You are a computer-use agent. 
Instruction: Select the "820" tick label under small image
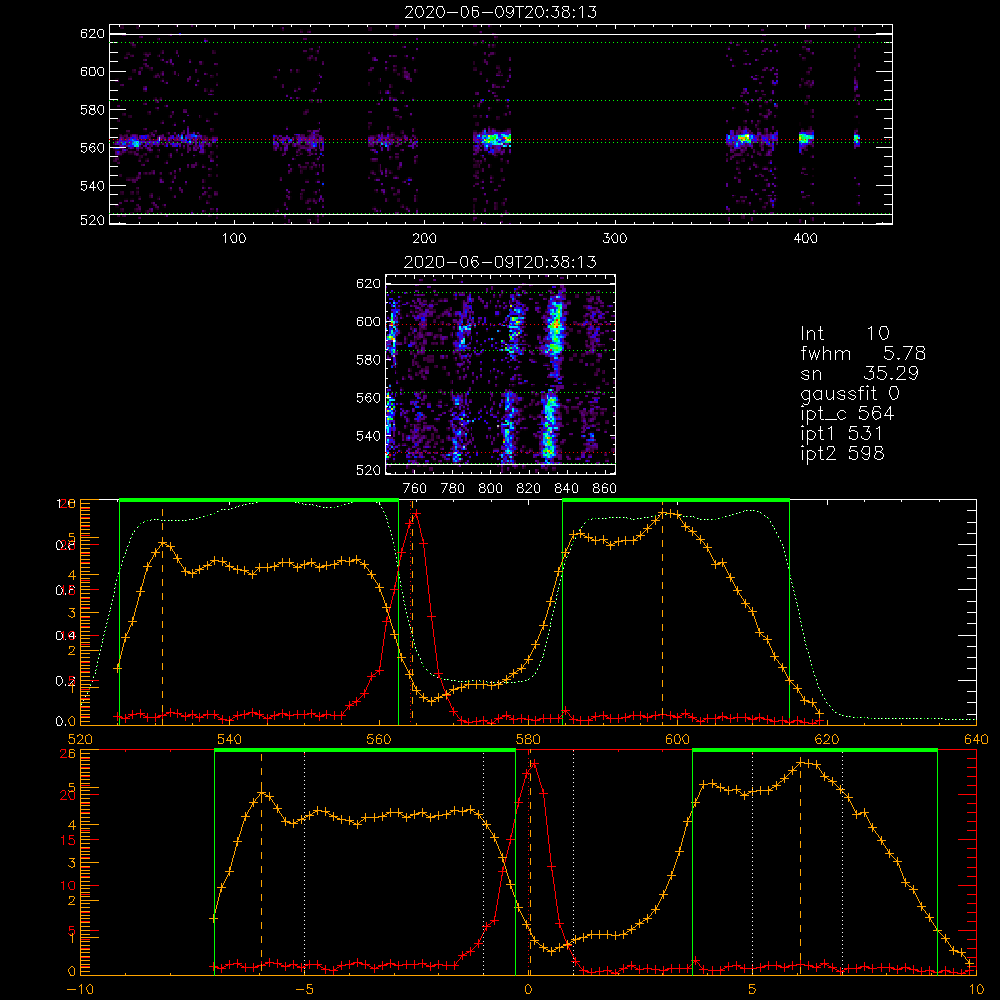pos(529,489)
